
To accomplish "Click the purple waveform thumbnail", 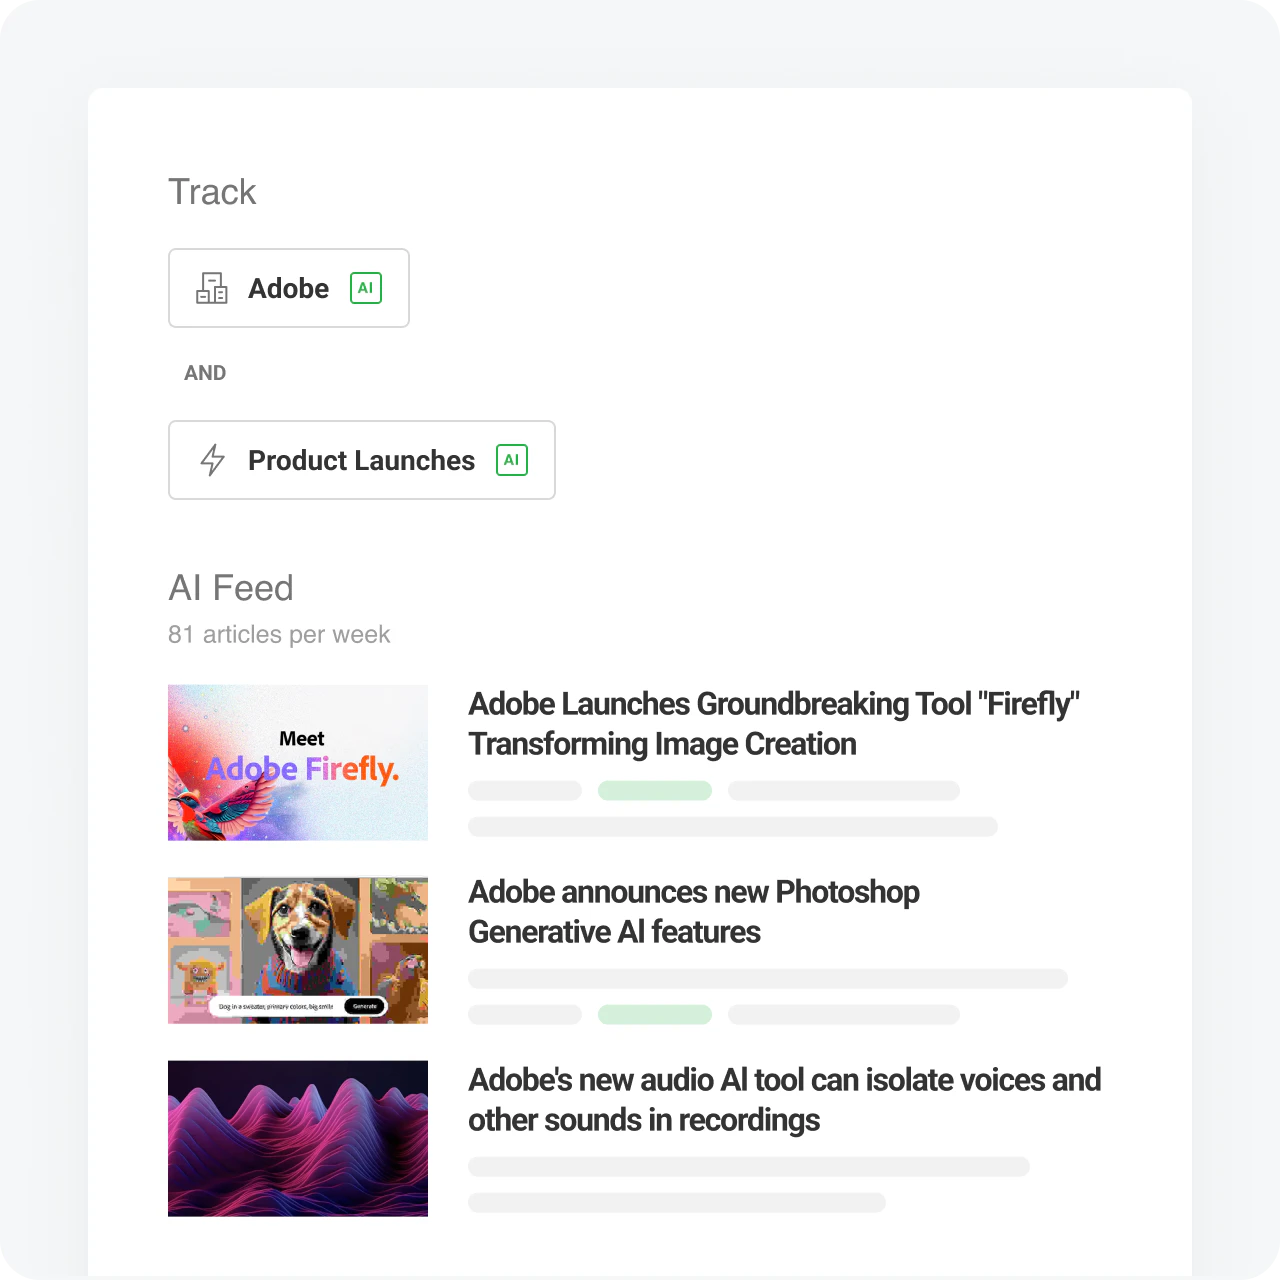I will point(297,1138).
